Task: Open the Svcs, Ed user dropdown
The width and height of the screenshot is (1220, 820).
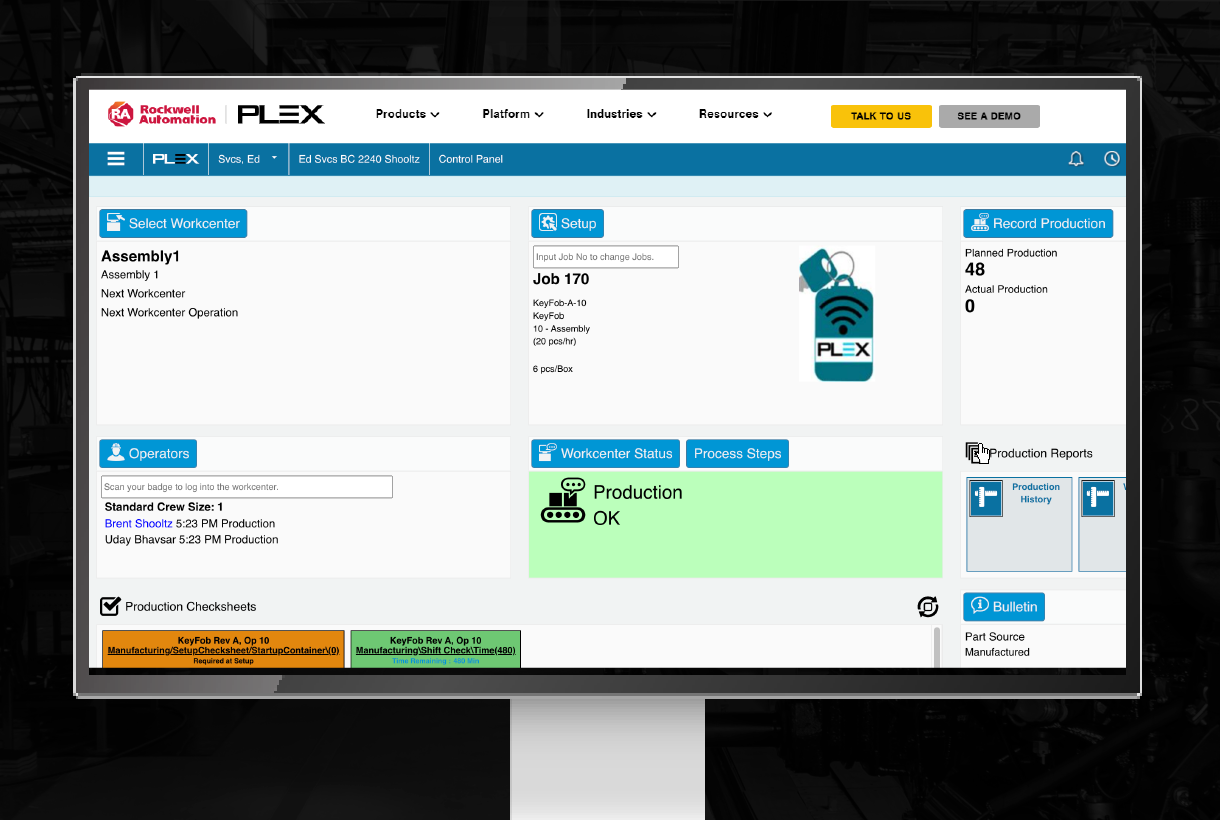Action: click(248, 159)
